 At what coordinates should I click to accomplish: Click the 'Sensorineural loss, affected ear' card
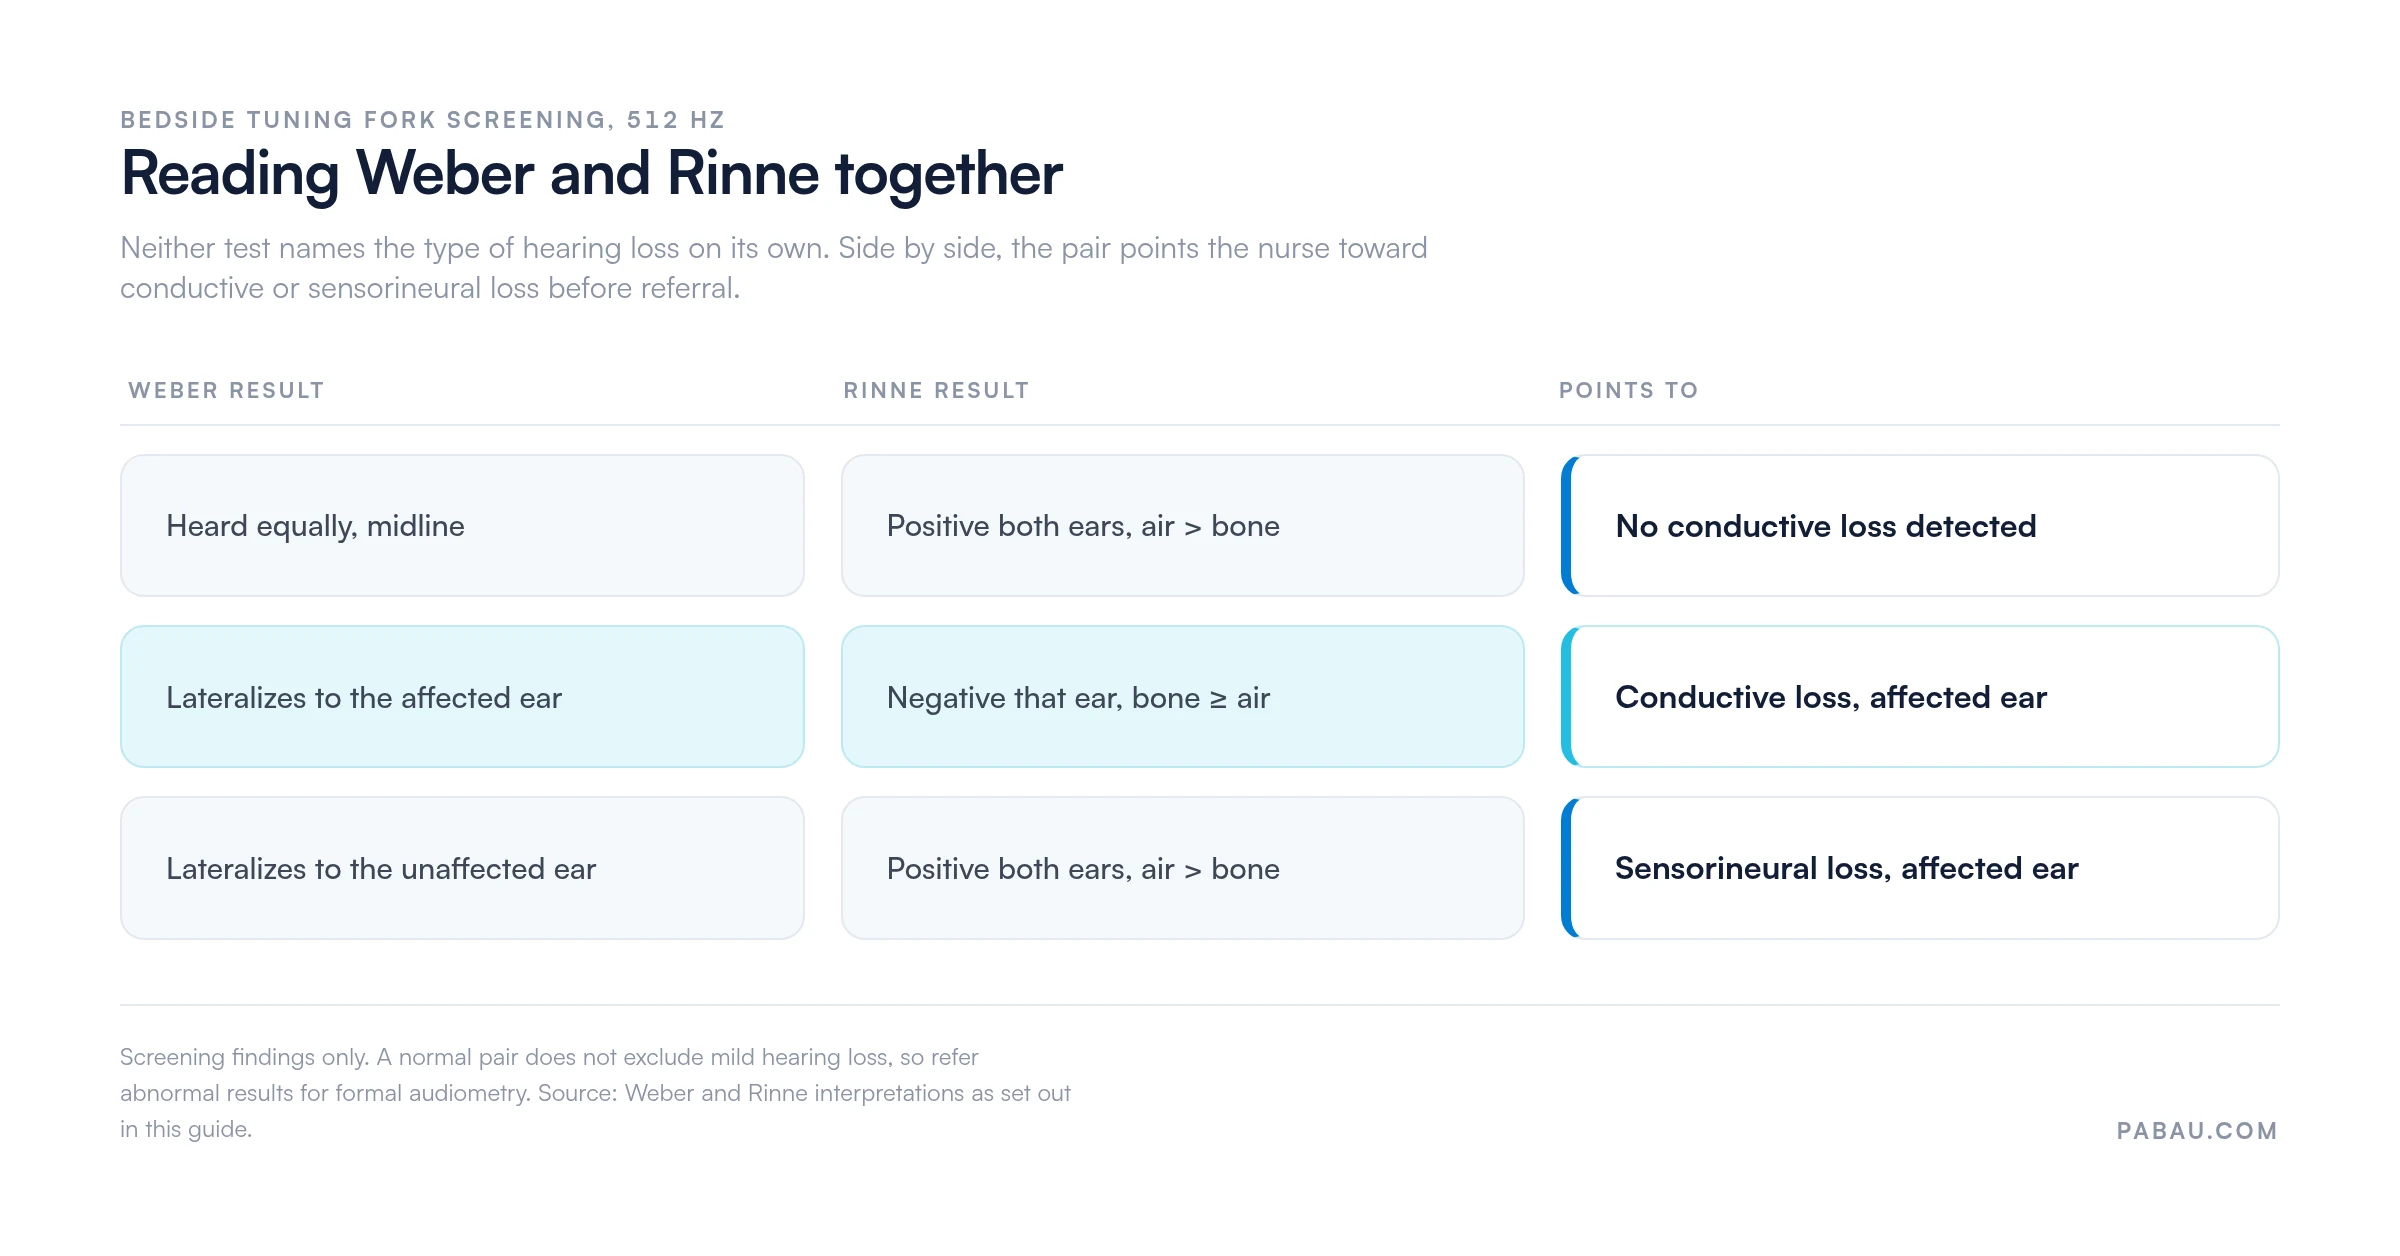(x=1920, y=868)
